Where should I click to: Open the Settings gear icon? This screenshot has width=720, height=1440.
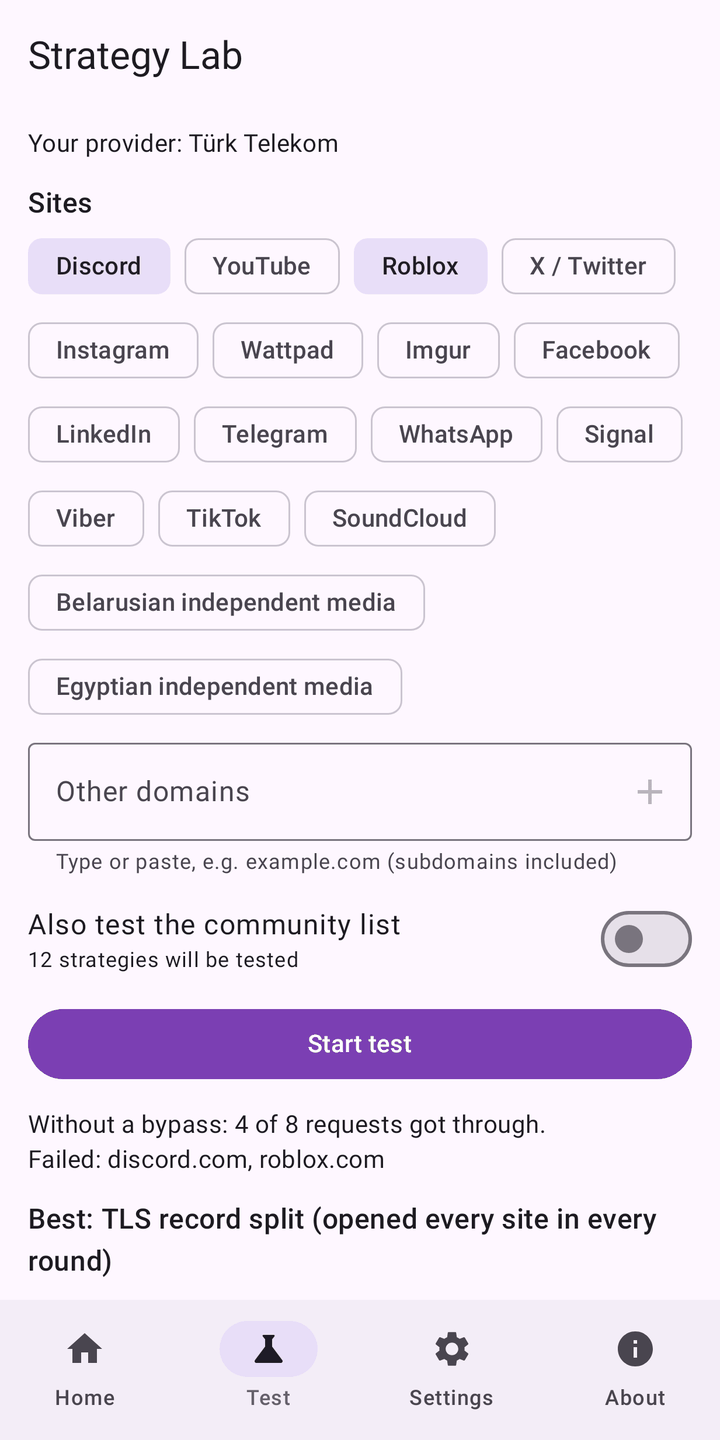[x=451, y=1349]
